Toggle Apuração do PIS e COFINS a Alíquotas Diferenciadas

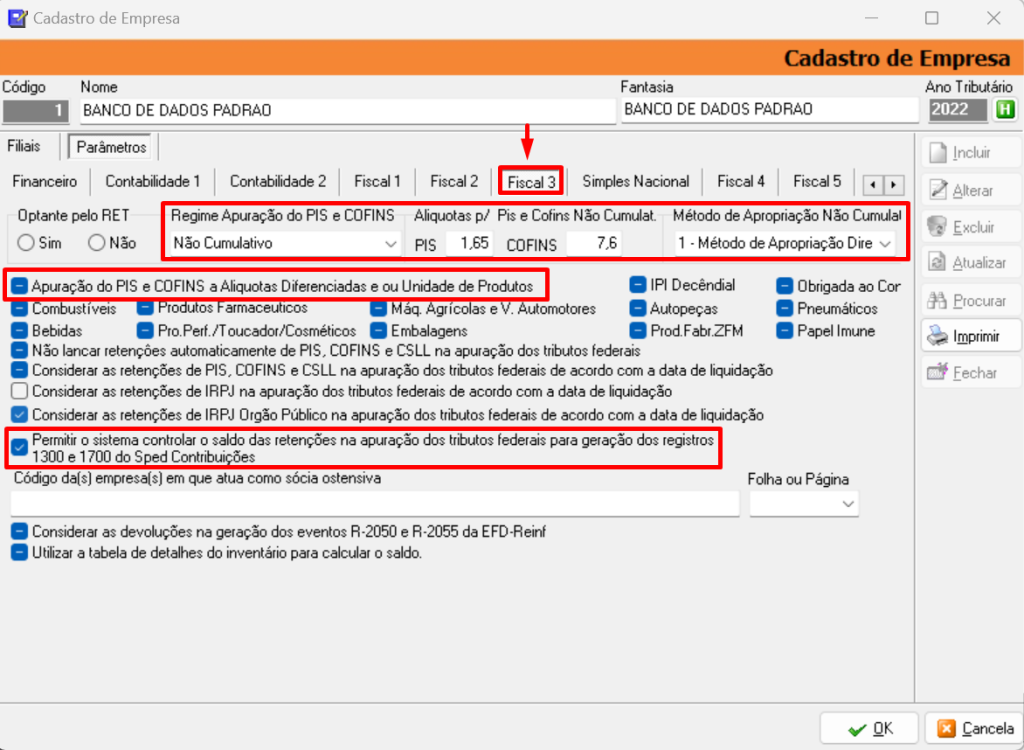pos(20,286)
